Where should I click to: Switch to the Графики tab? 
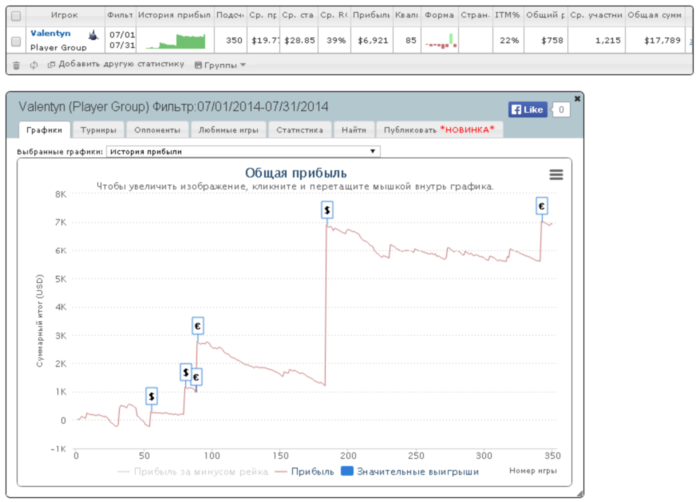[44, 130]
